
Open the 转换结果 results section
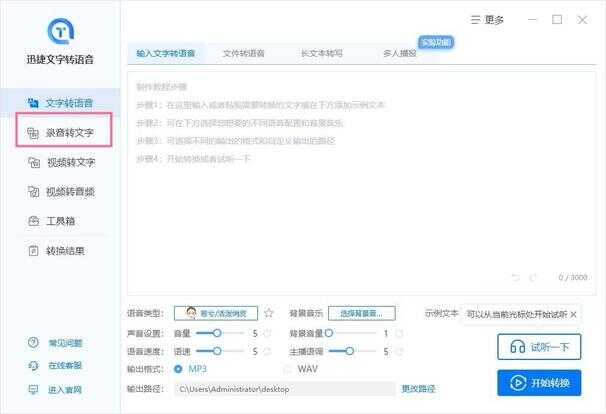point(56,251)
